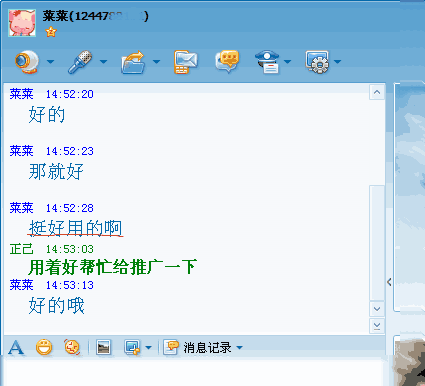Image resolution: width=425 pixels, height=386 pixels.
Task: Start a voice call with microphone icon
Action: [80, 62]
